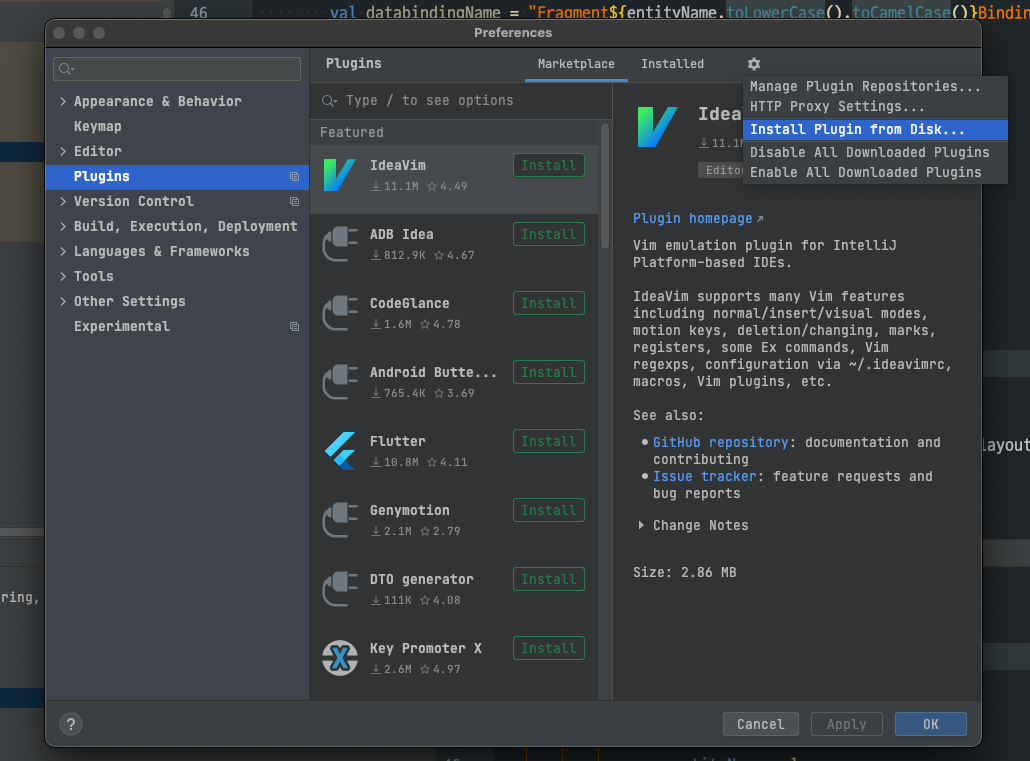
Task: Select the CodeGlance plugin name
Action: (x=409, y=304)
